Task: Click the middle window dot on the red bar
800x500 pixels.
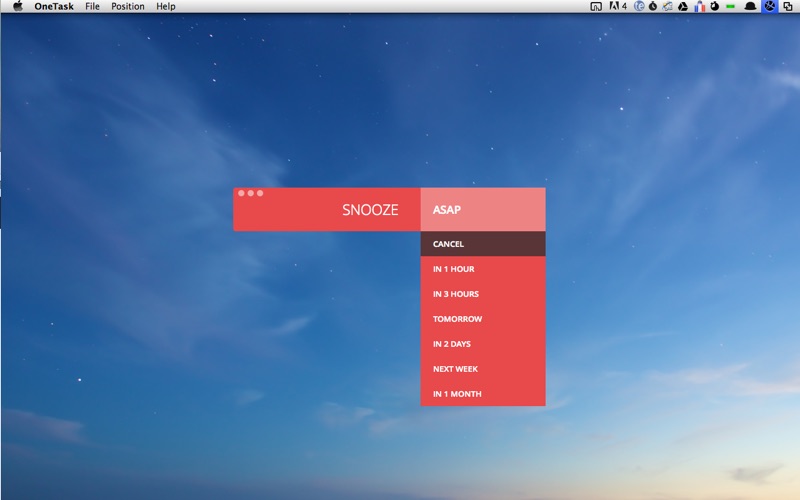Action: pyautogui.click(x=251, y=193)
